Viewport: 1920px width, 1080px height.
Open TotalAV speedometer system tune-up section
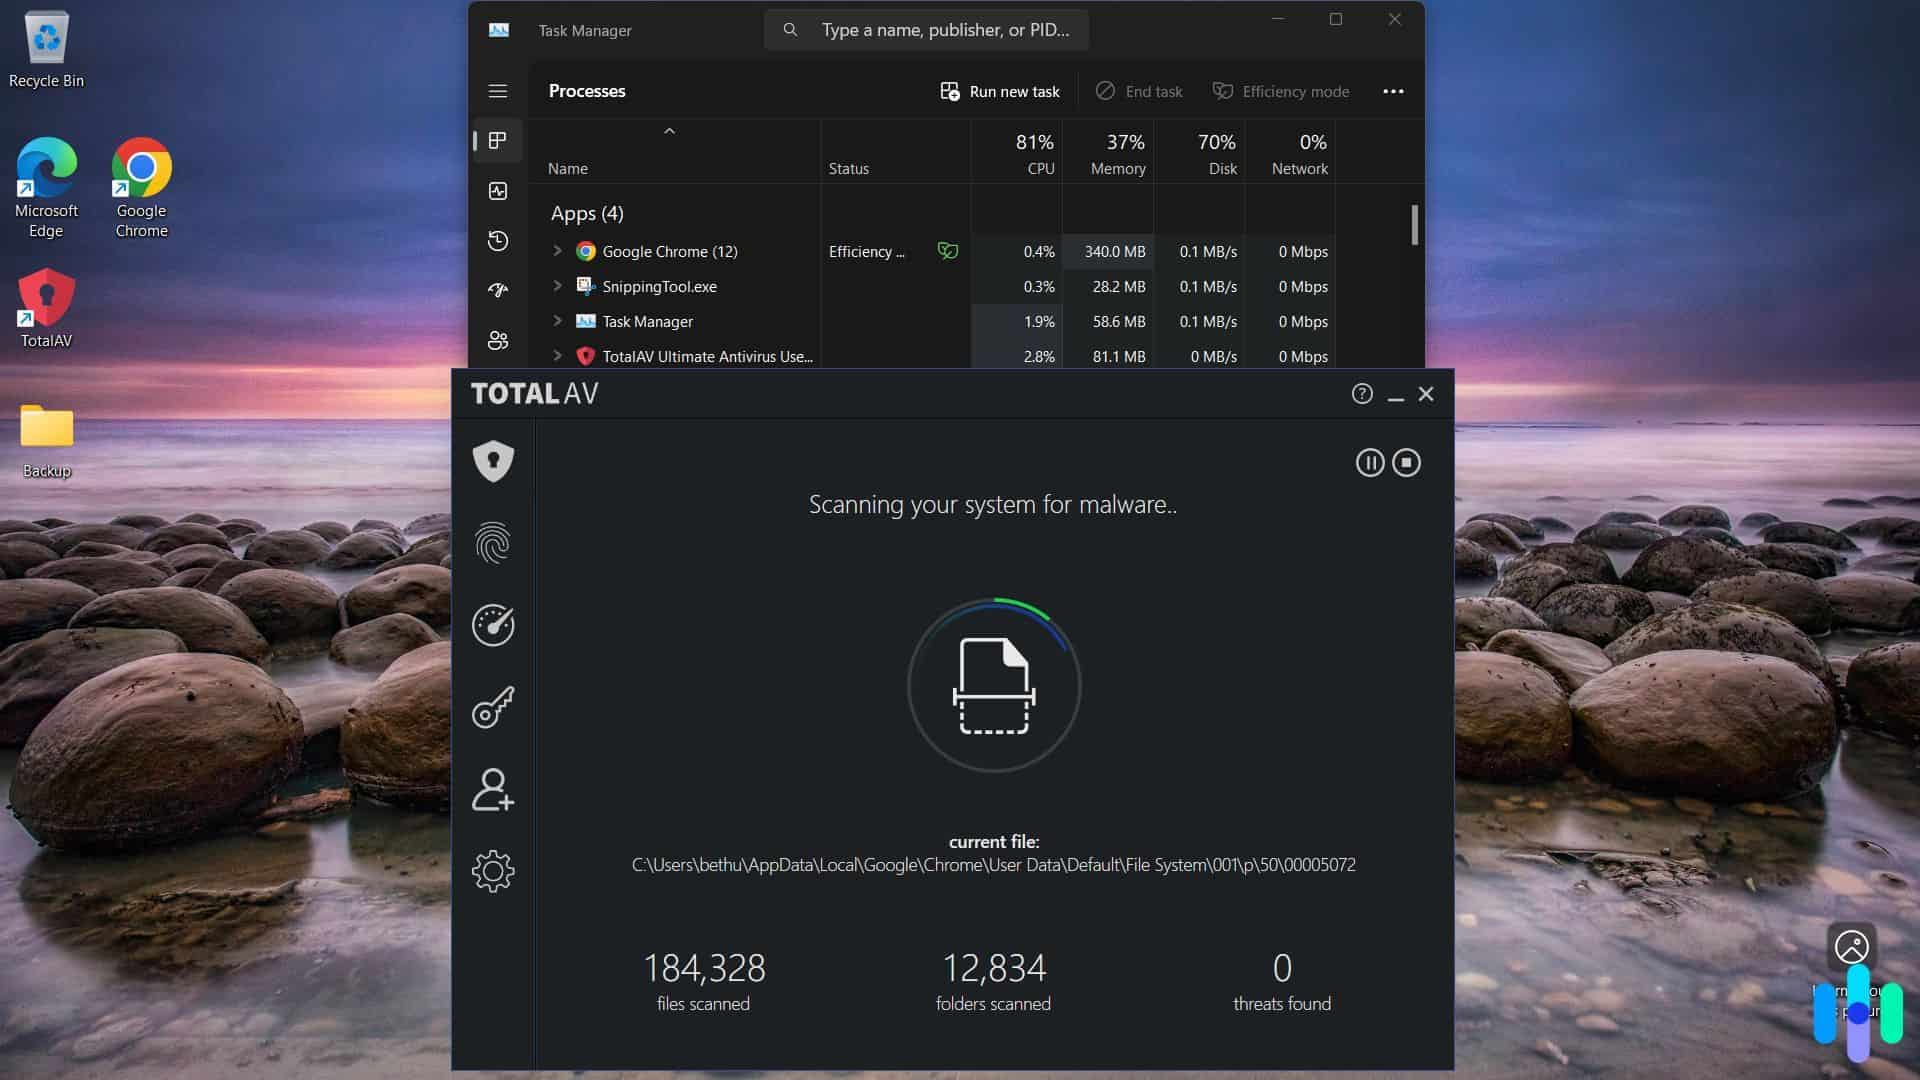click(x=493, y=625)
